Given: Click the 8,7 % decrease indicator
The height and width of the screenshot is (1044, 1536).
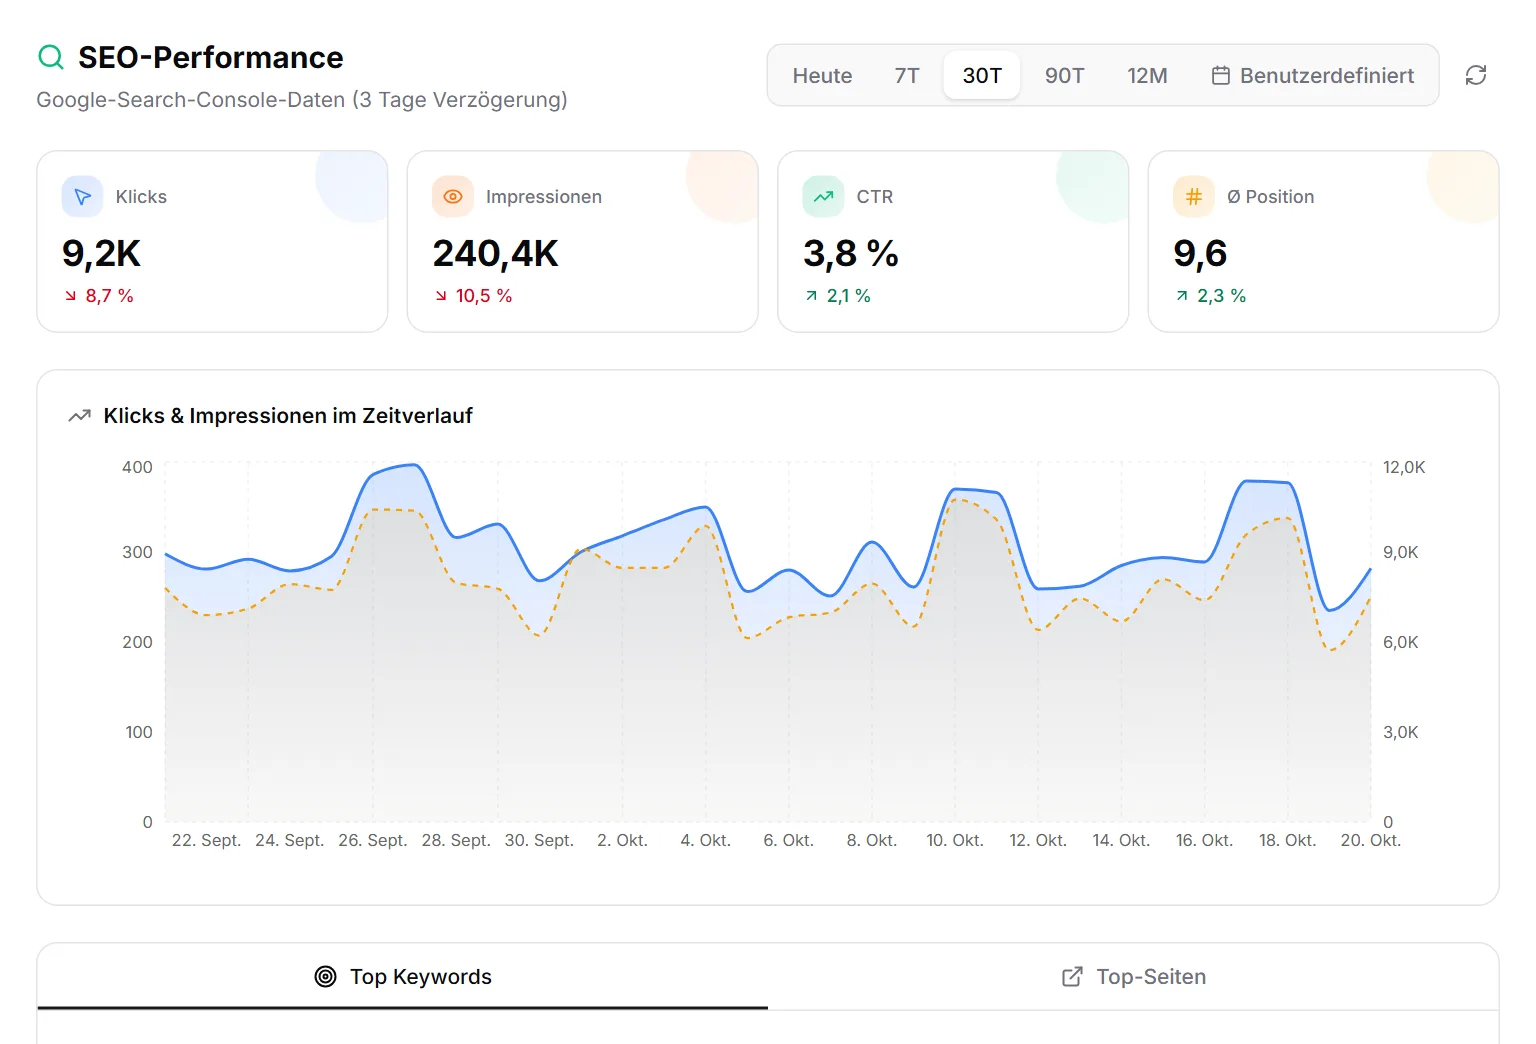Looking at the screenshot, I should tap(99, 296).
